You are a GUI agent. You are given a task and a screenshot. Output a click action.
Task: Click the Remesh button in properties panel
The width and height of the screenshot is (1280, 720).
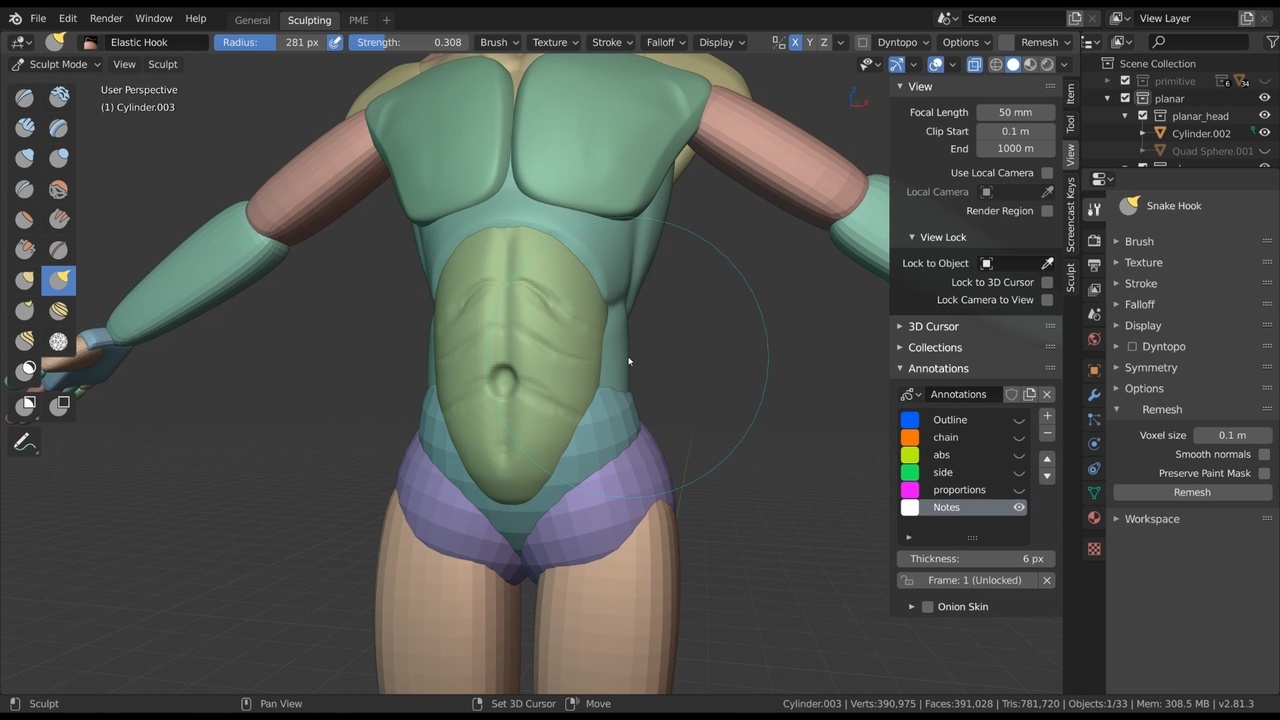coord(1191,492)
